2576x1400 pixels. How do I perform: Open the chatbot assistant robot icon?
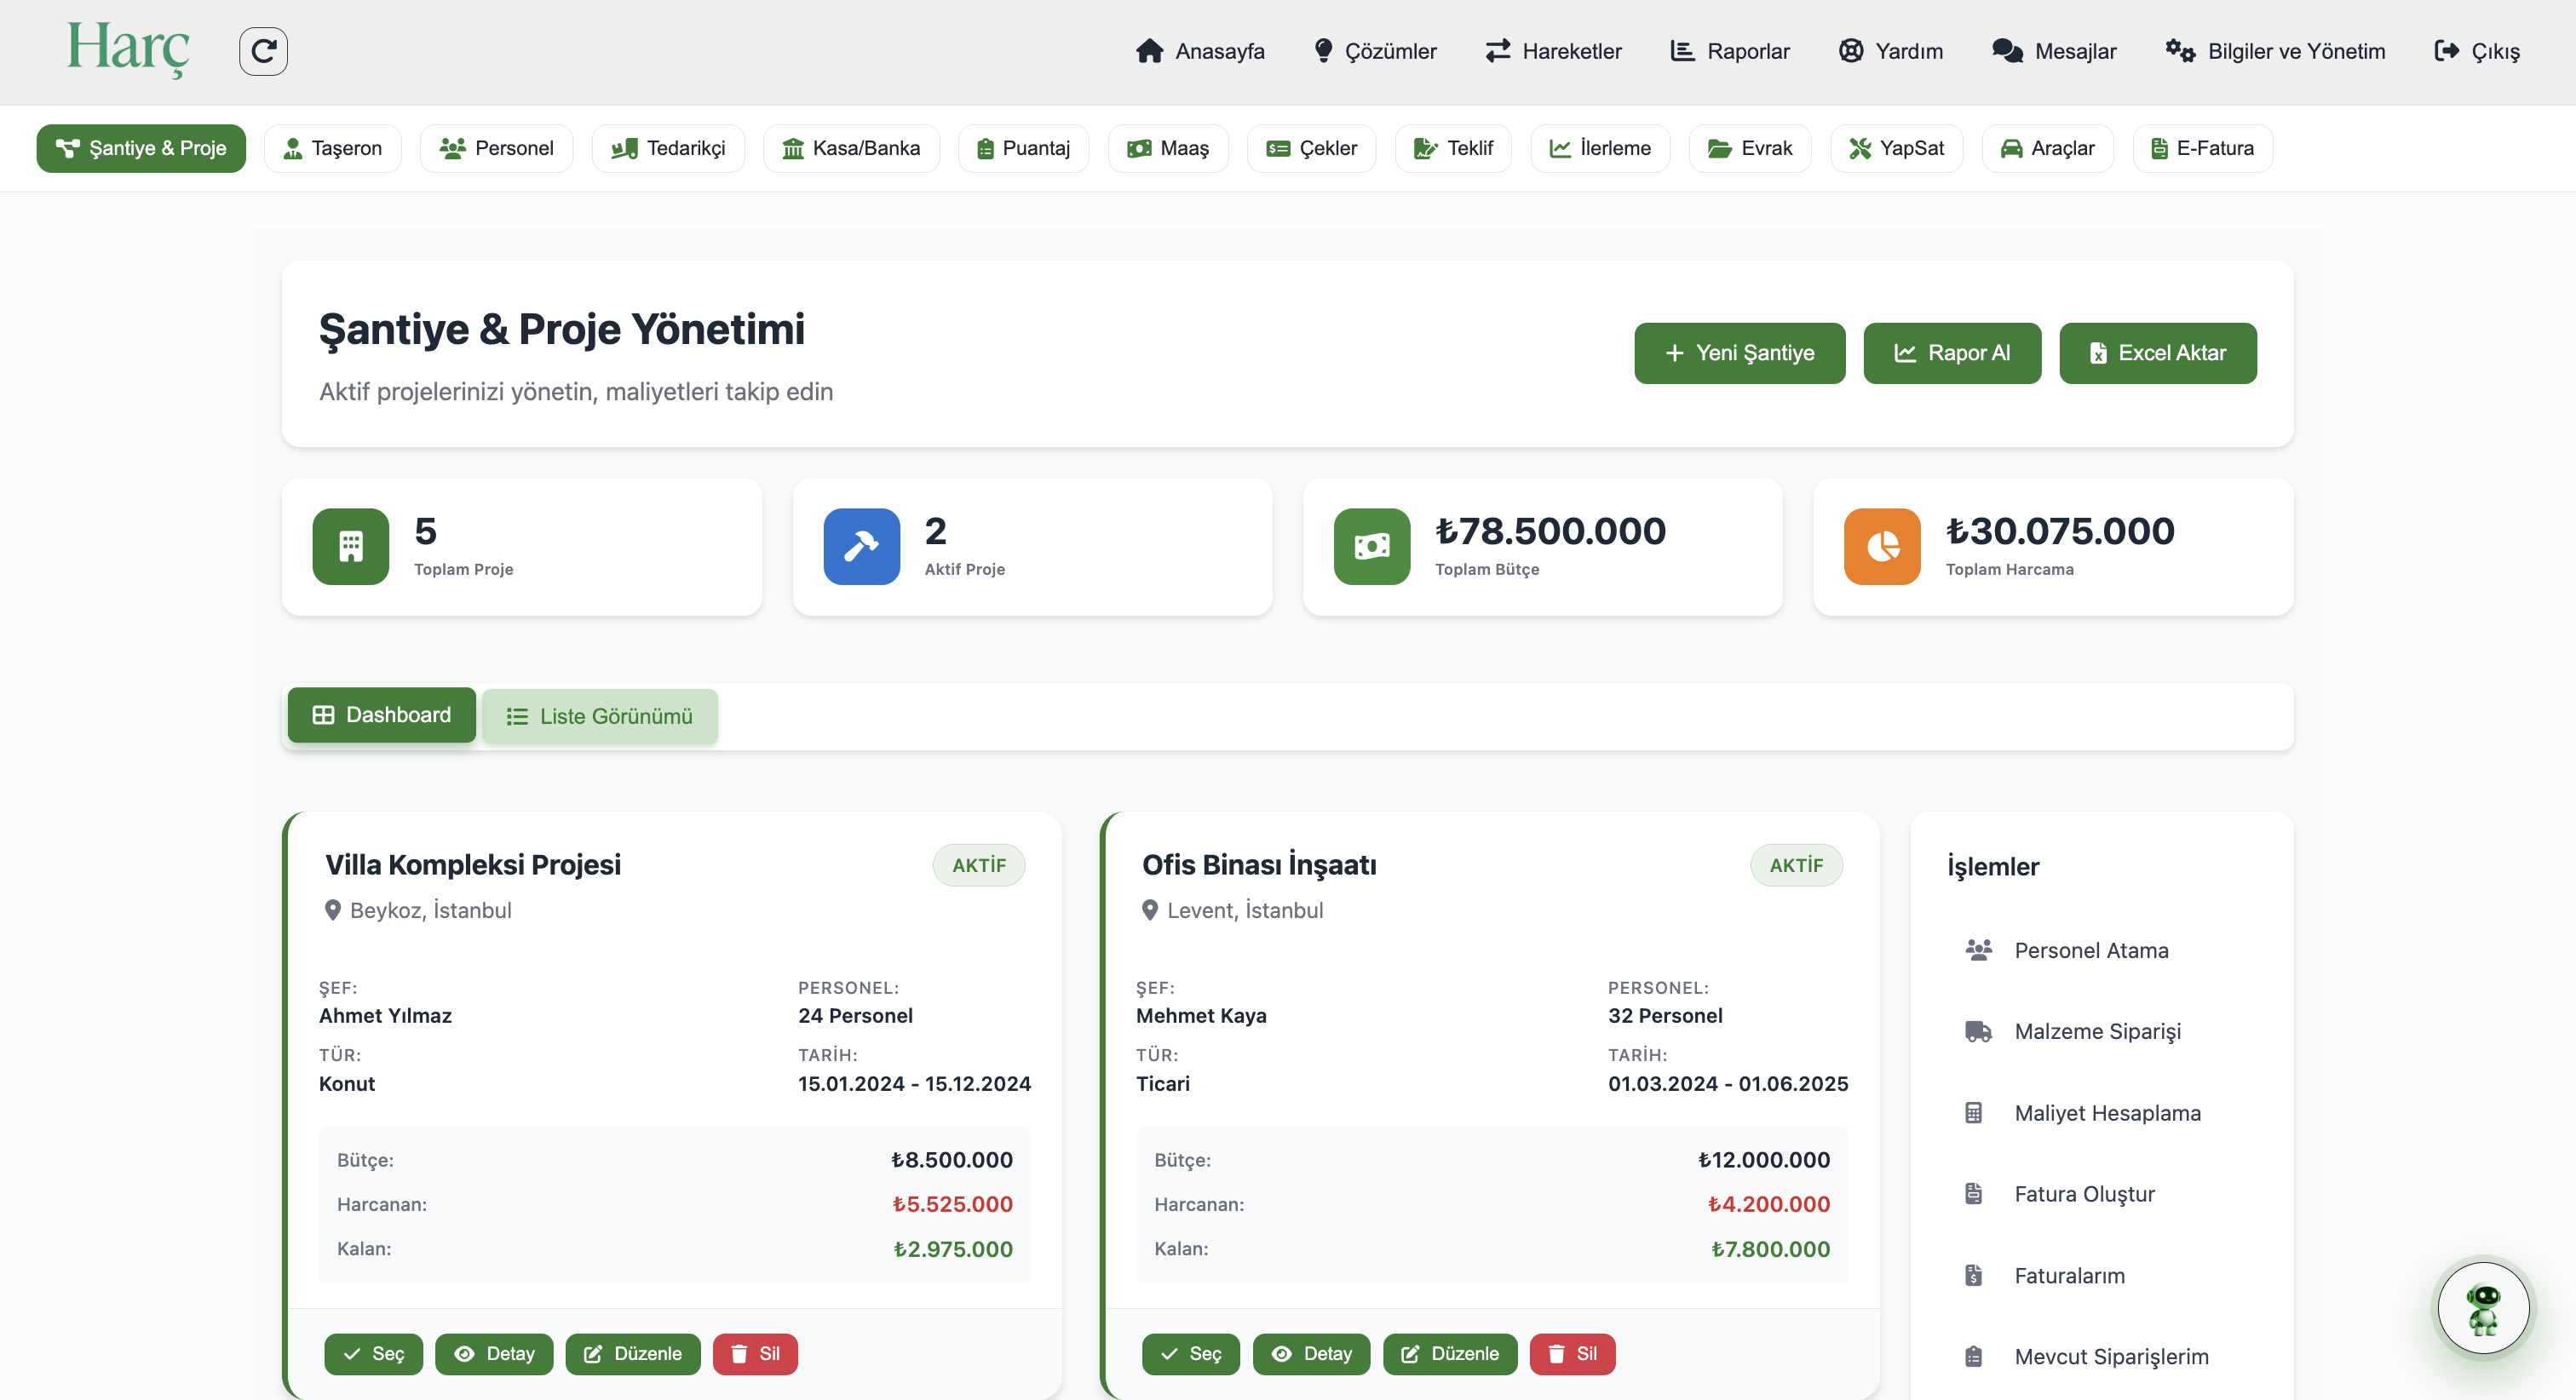(x=2483, y=1307)
